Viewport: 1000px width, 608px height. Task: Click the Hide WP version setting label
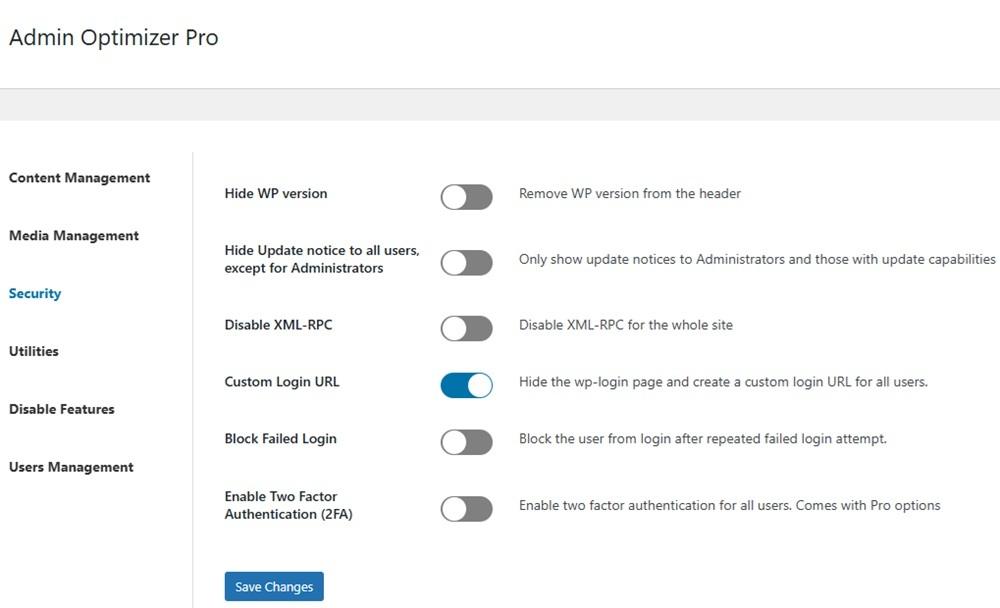pos(274,194)
